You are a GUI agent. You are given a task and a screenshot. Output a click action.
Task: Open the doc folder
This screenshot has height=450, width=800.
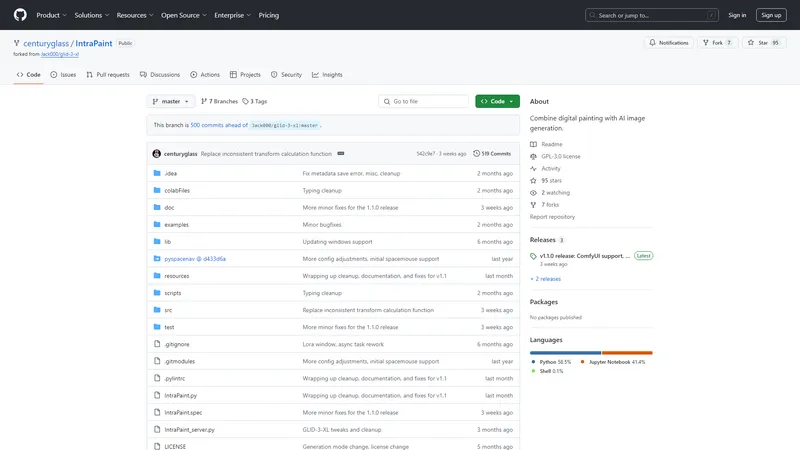(x=169, y=208)
